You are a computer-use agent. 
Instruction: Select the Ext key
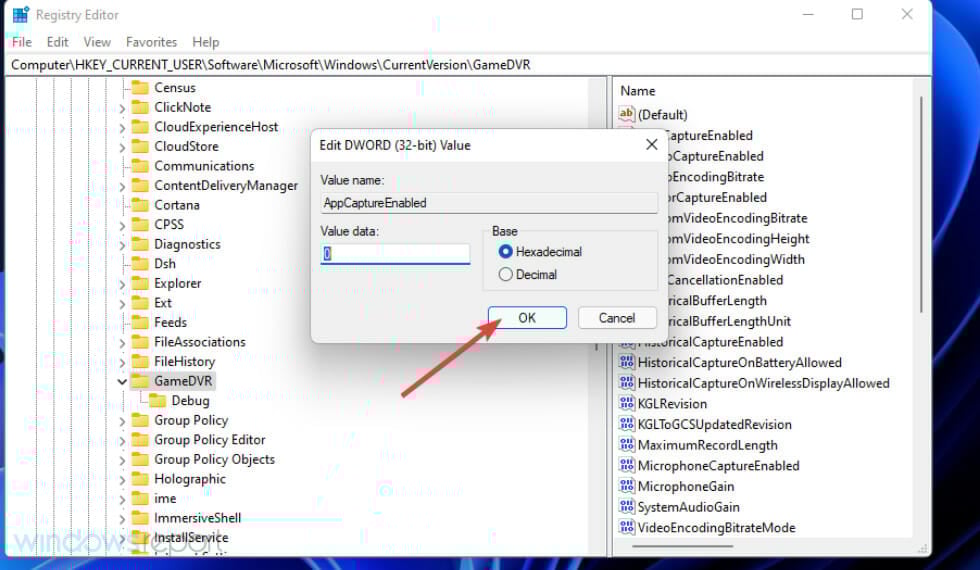162,302
